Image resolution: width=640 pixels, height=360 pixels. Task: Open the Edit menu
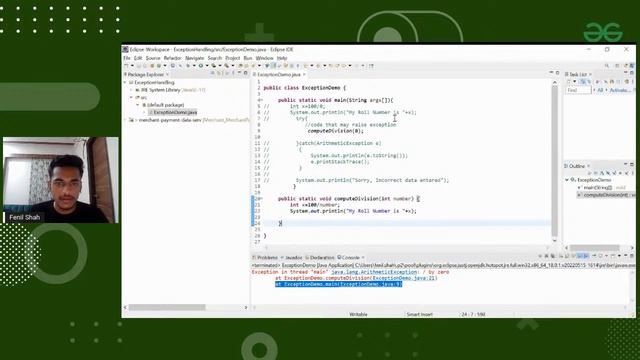pos(138,58)
